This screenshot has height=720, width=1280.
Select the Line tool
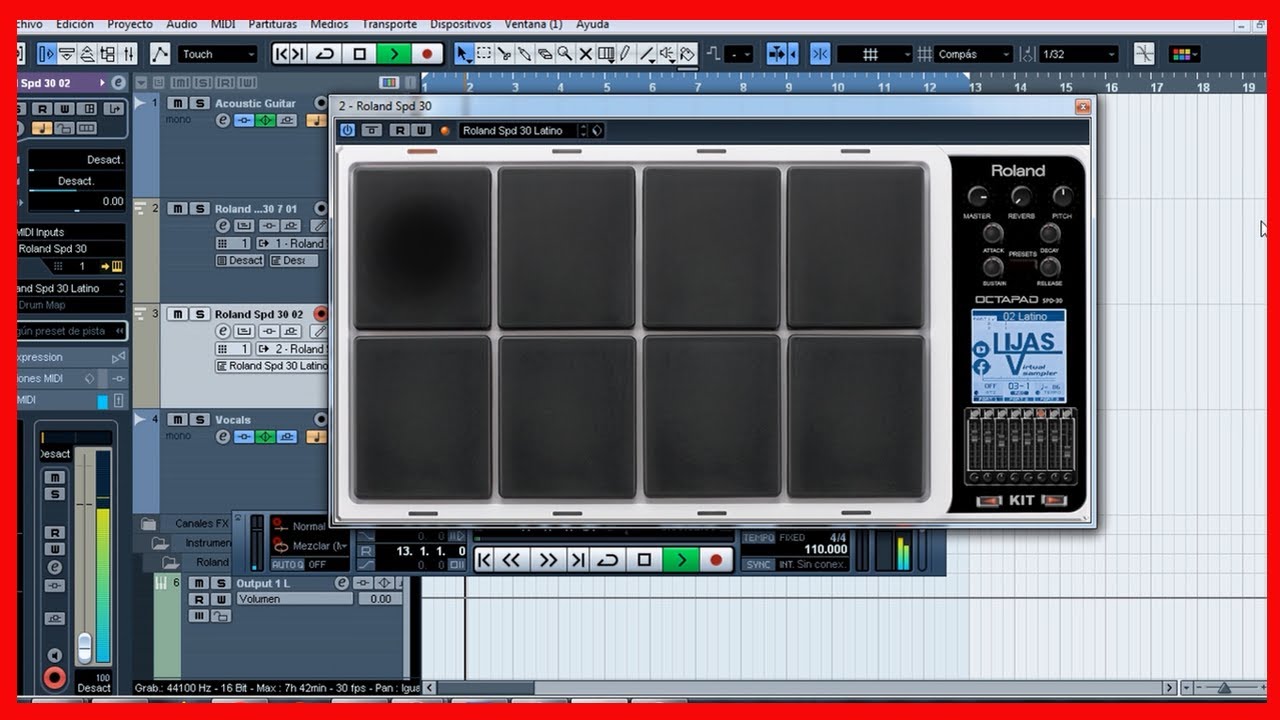[x=647, y=54]
